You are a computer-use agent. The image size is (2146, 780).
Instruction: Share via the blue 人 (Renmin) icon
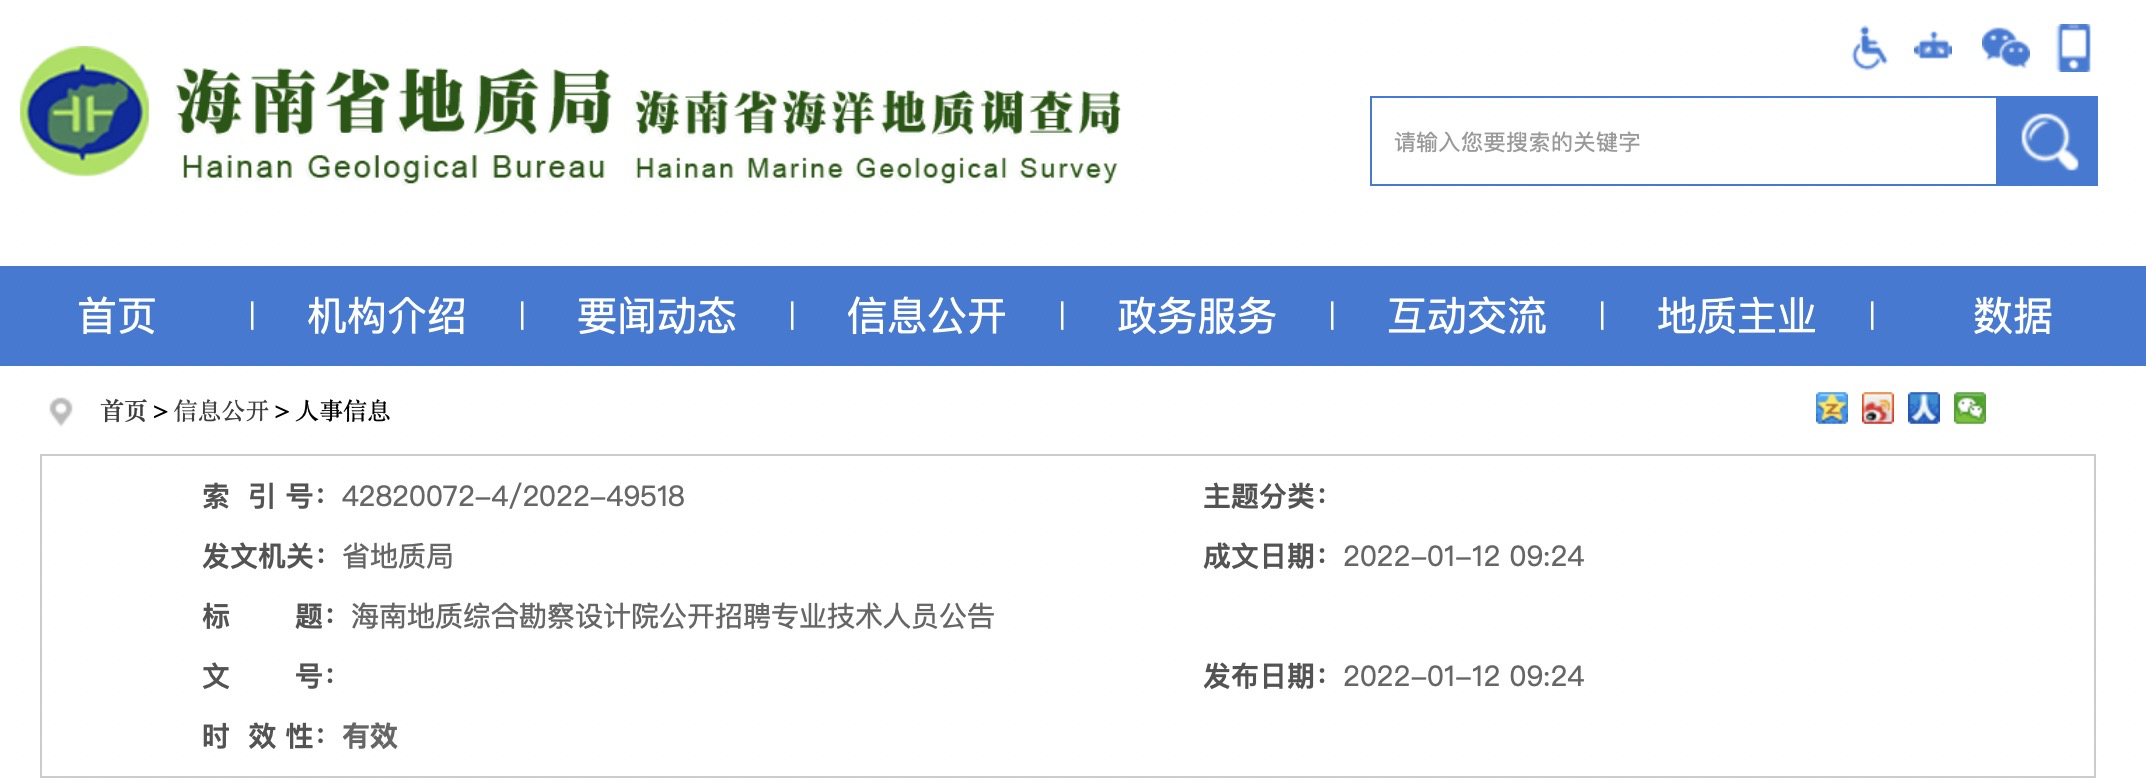pos(1923,408)
